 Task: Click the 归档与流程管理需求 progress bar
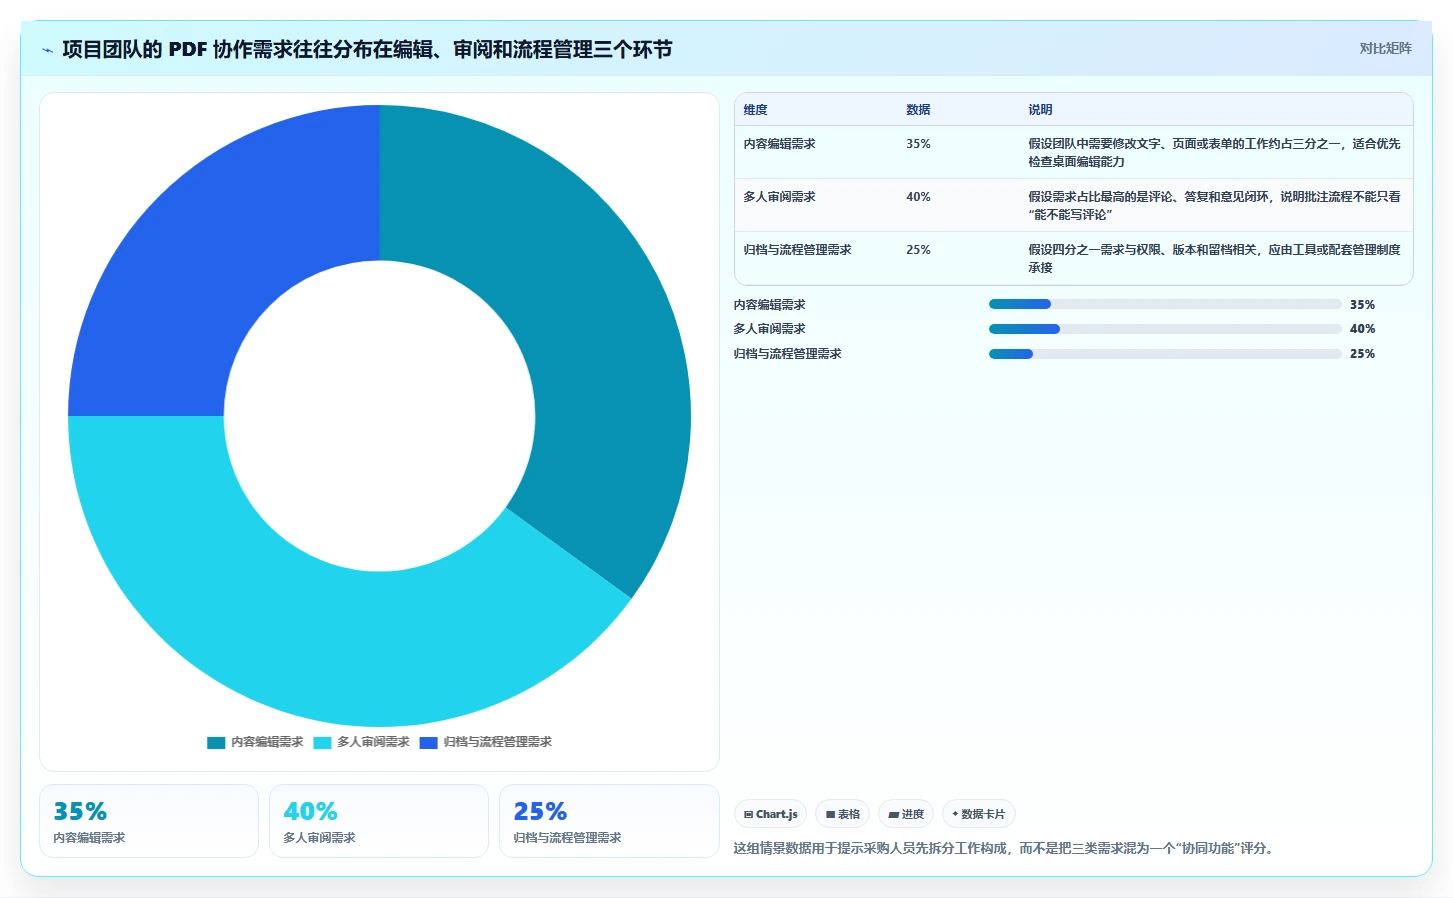pos(1165,354)
